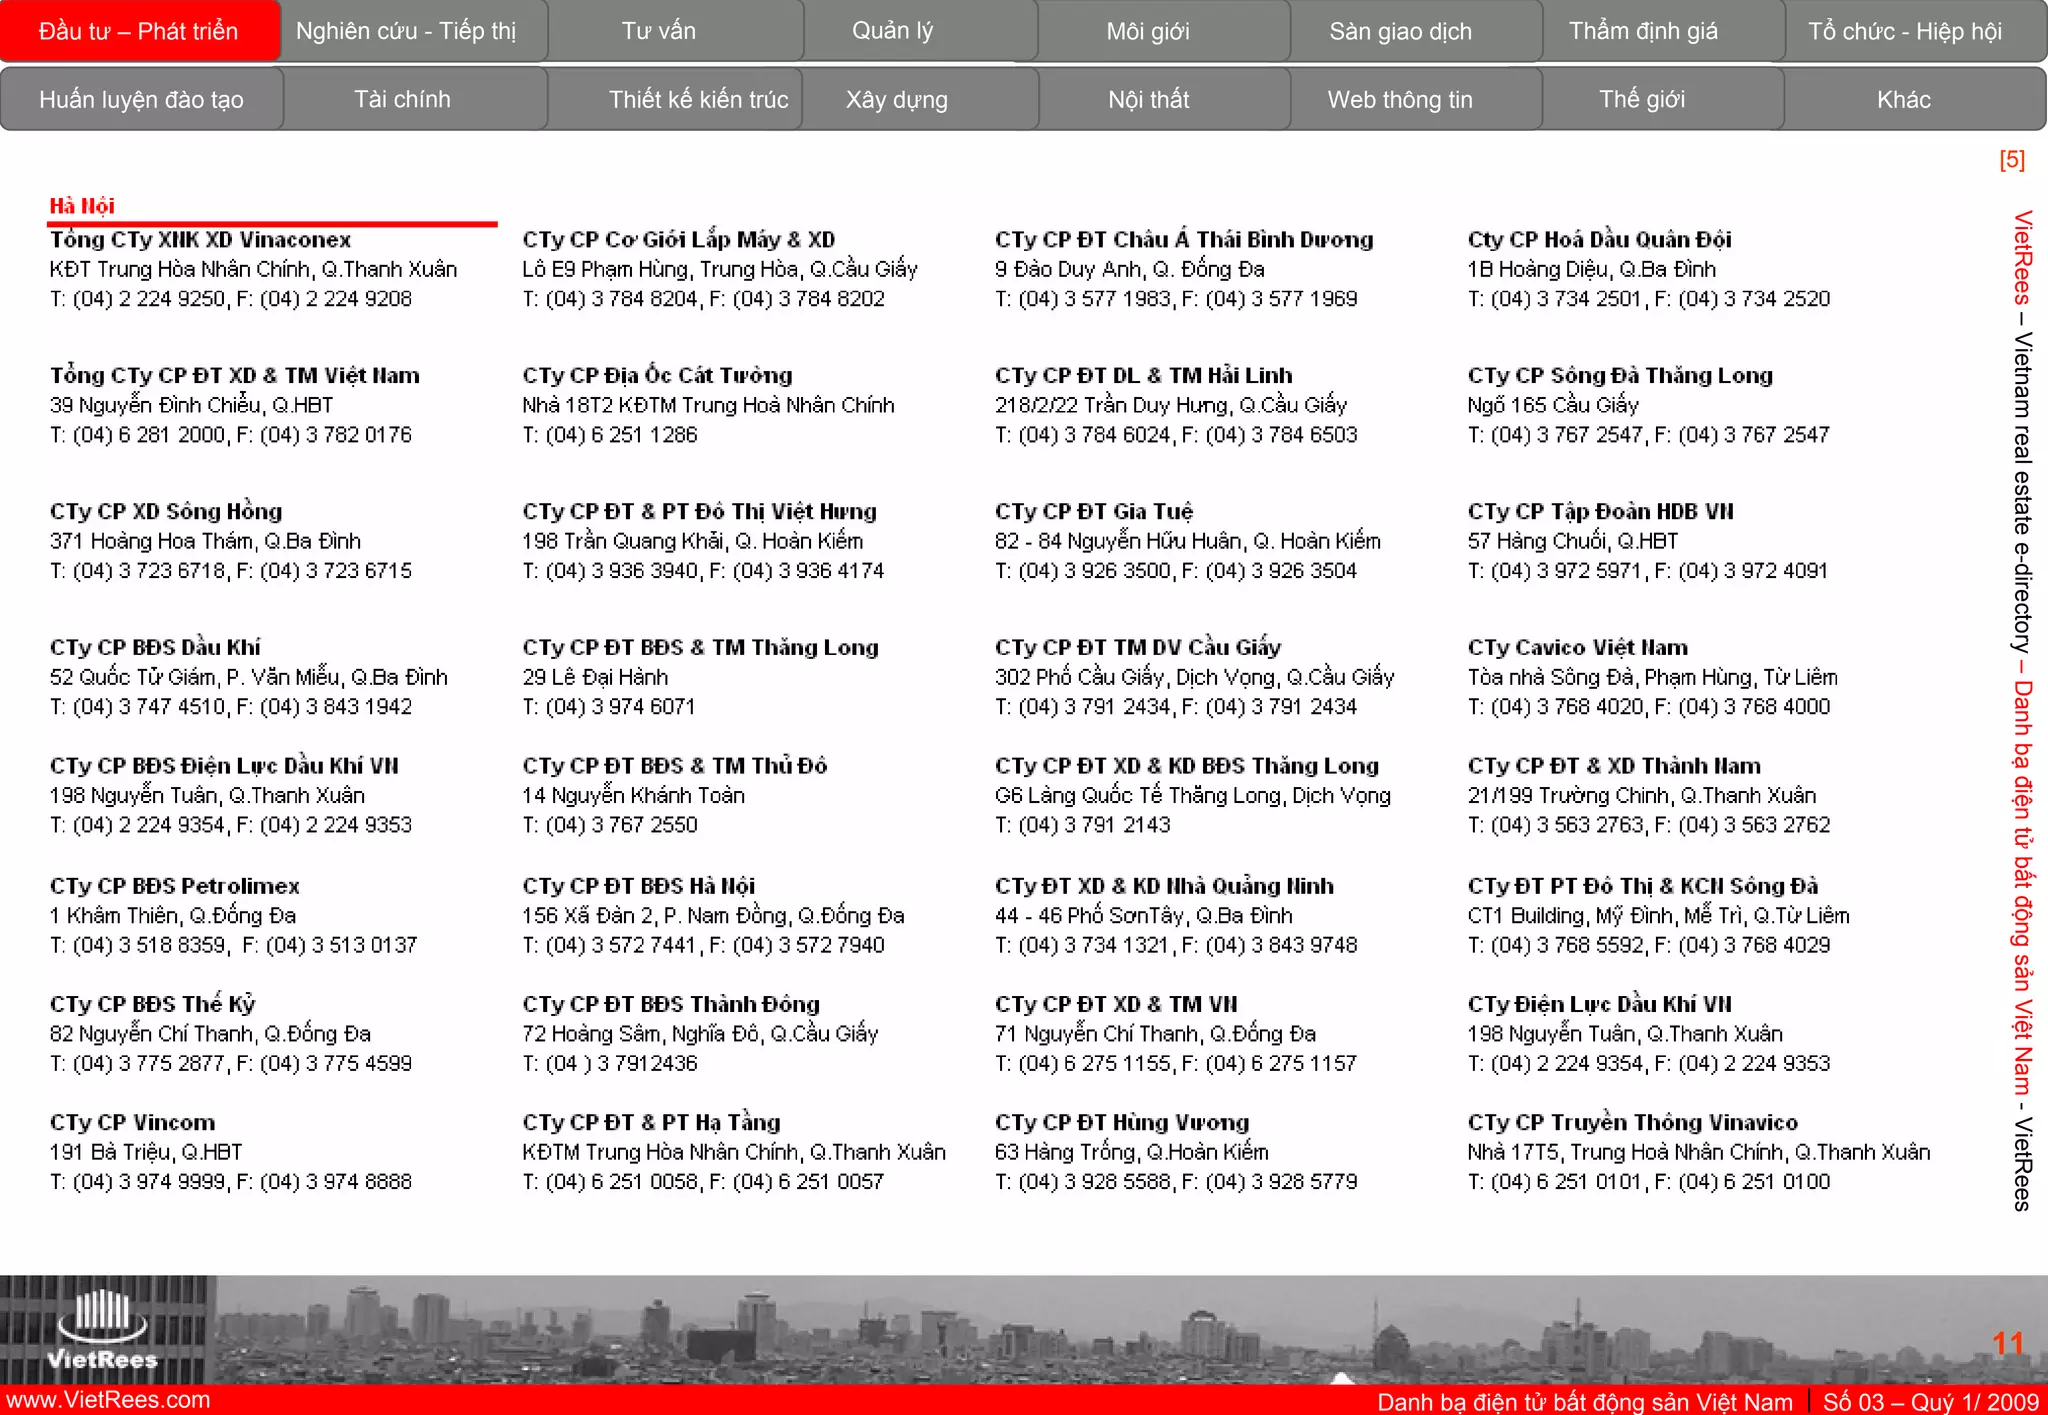Select Tổng CTy CP ĐT XD & TM Việt Nam
Viewport: 2048px width, 1415px height.
235,376
